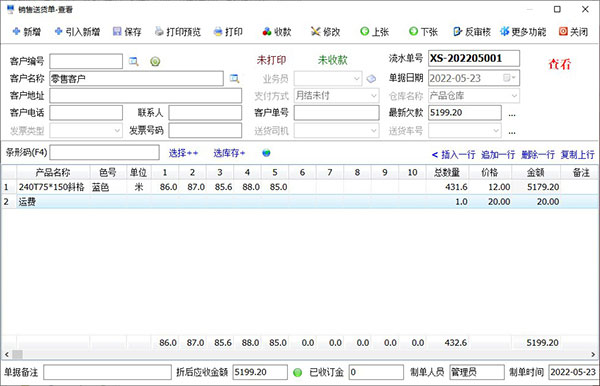The height and width of the screenshot is (386, 600).
Task: Click the 联系人 input field
Action: click(205, 113)
